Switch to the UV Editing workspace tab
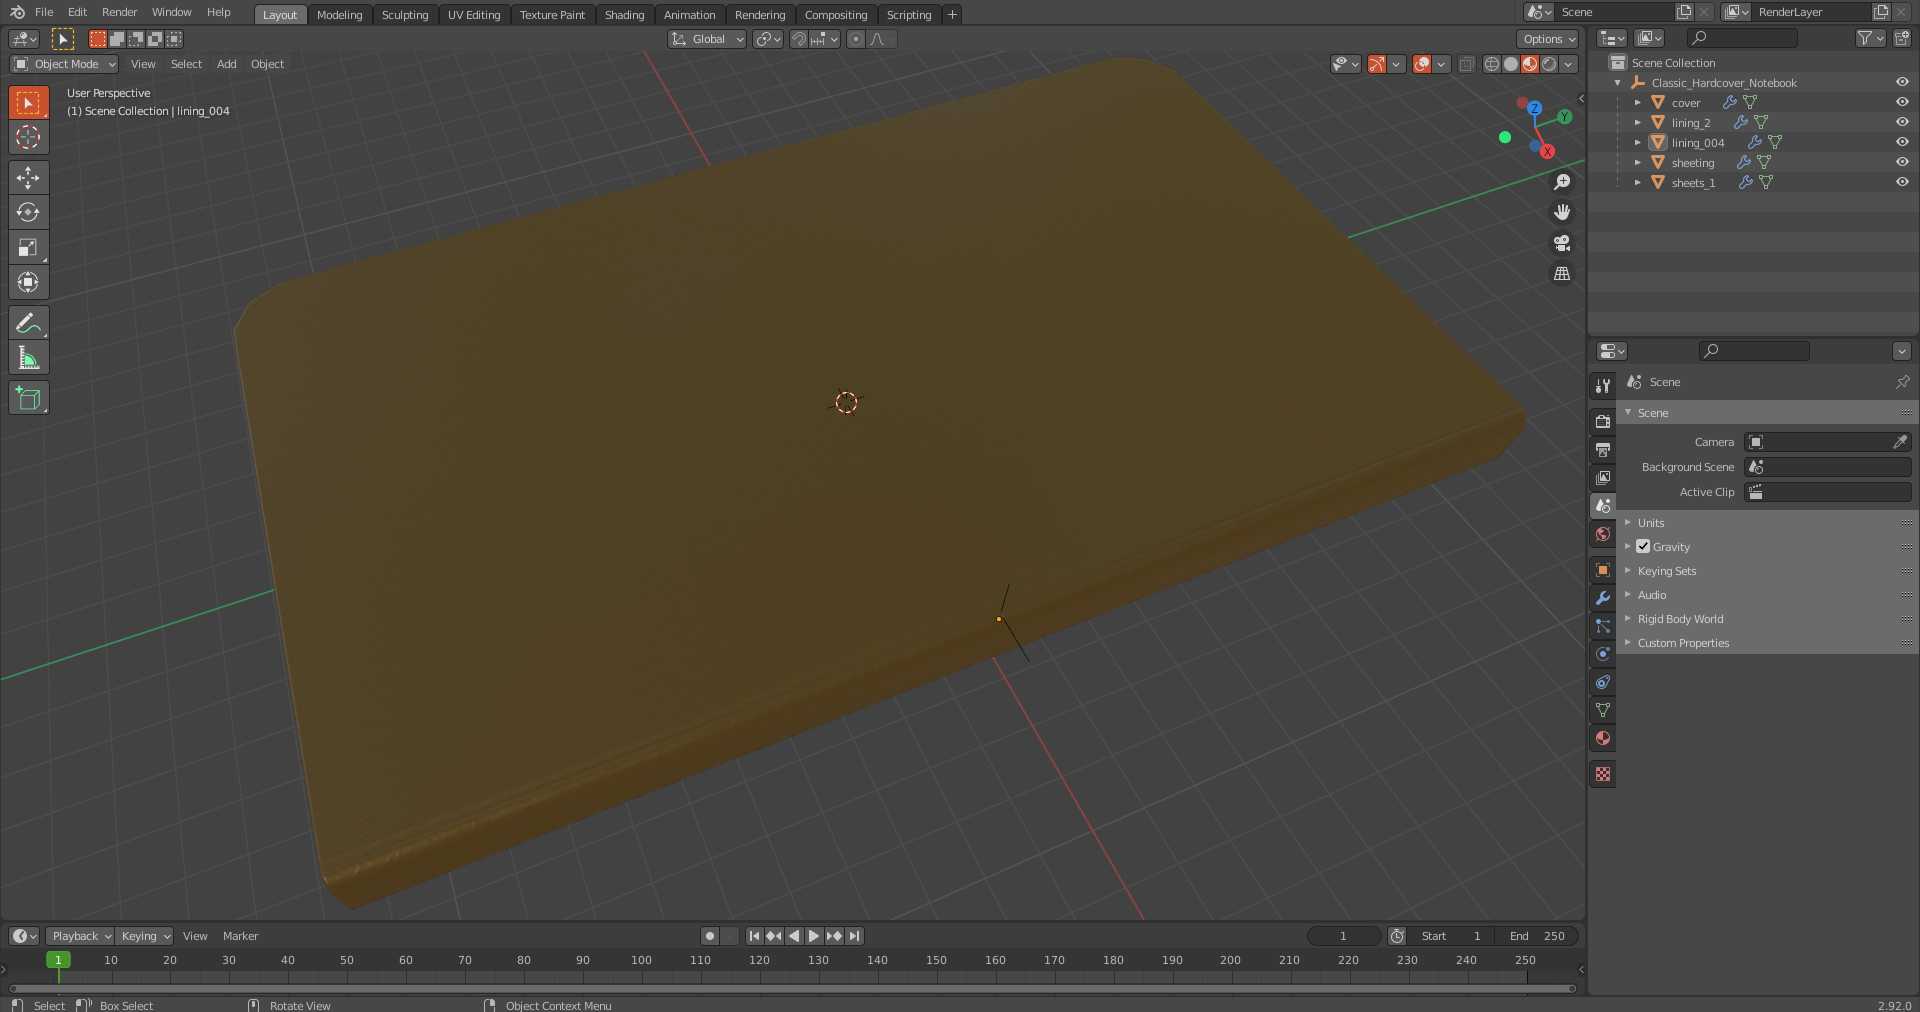Image resolution: width=1920 pixels, height=1012 pixels. pos(474,15)
